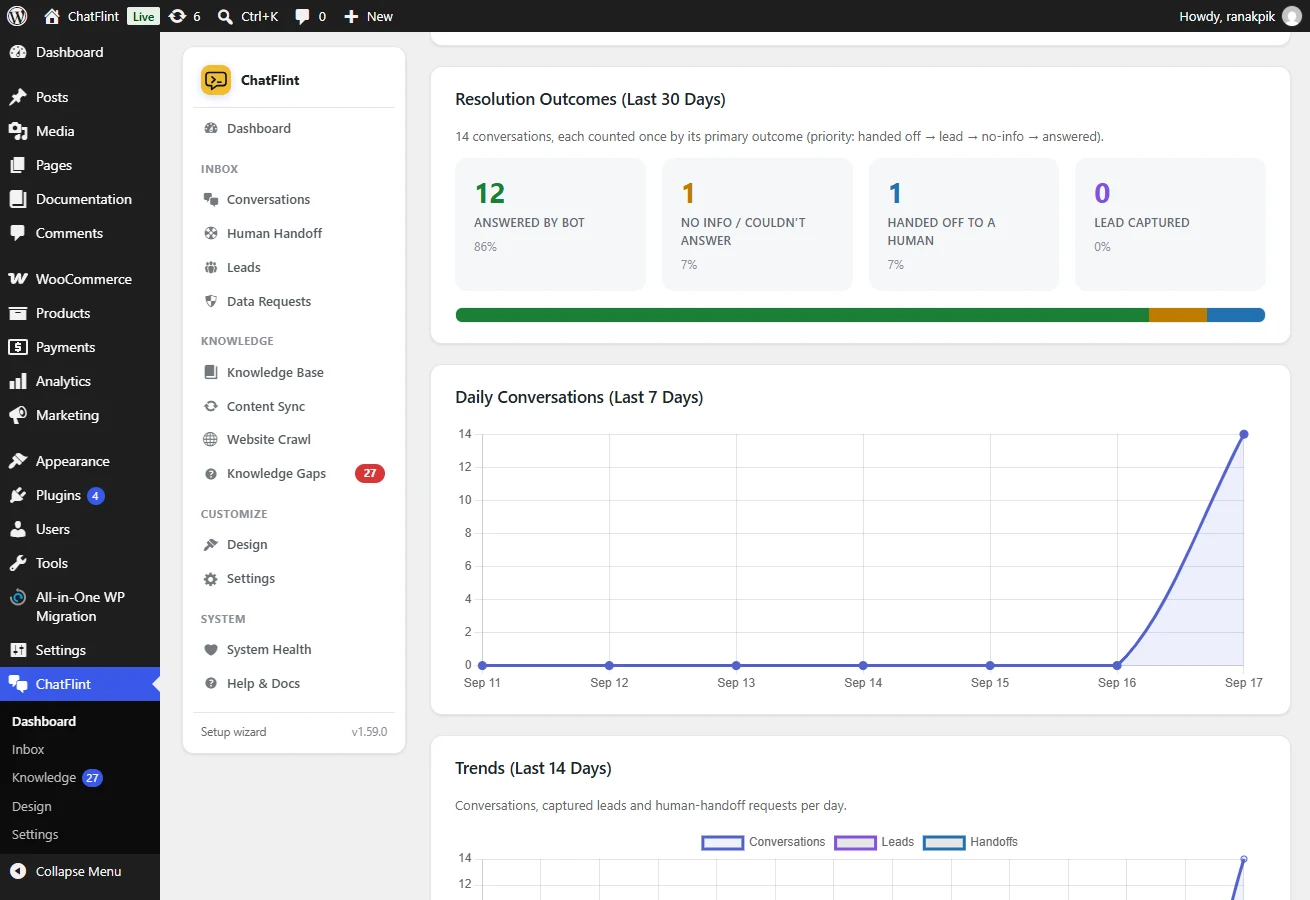Open Knowledge Gaps with the 27 badge
The image size is (1310, 900).
[294, 473]
